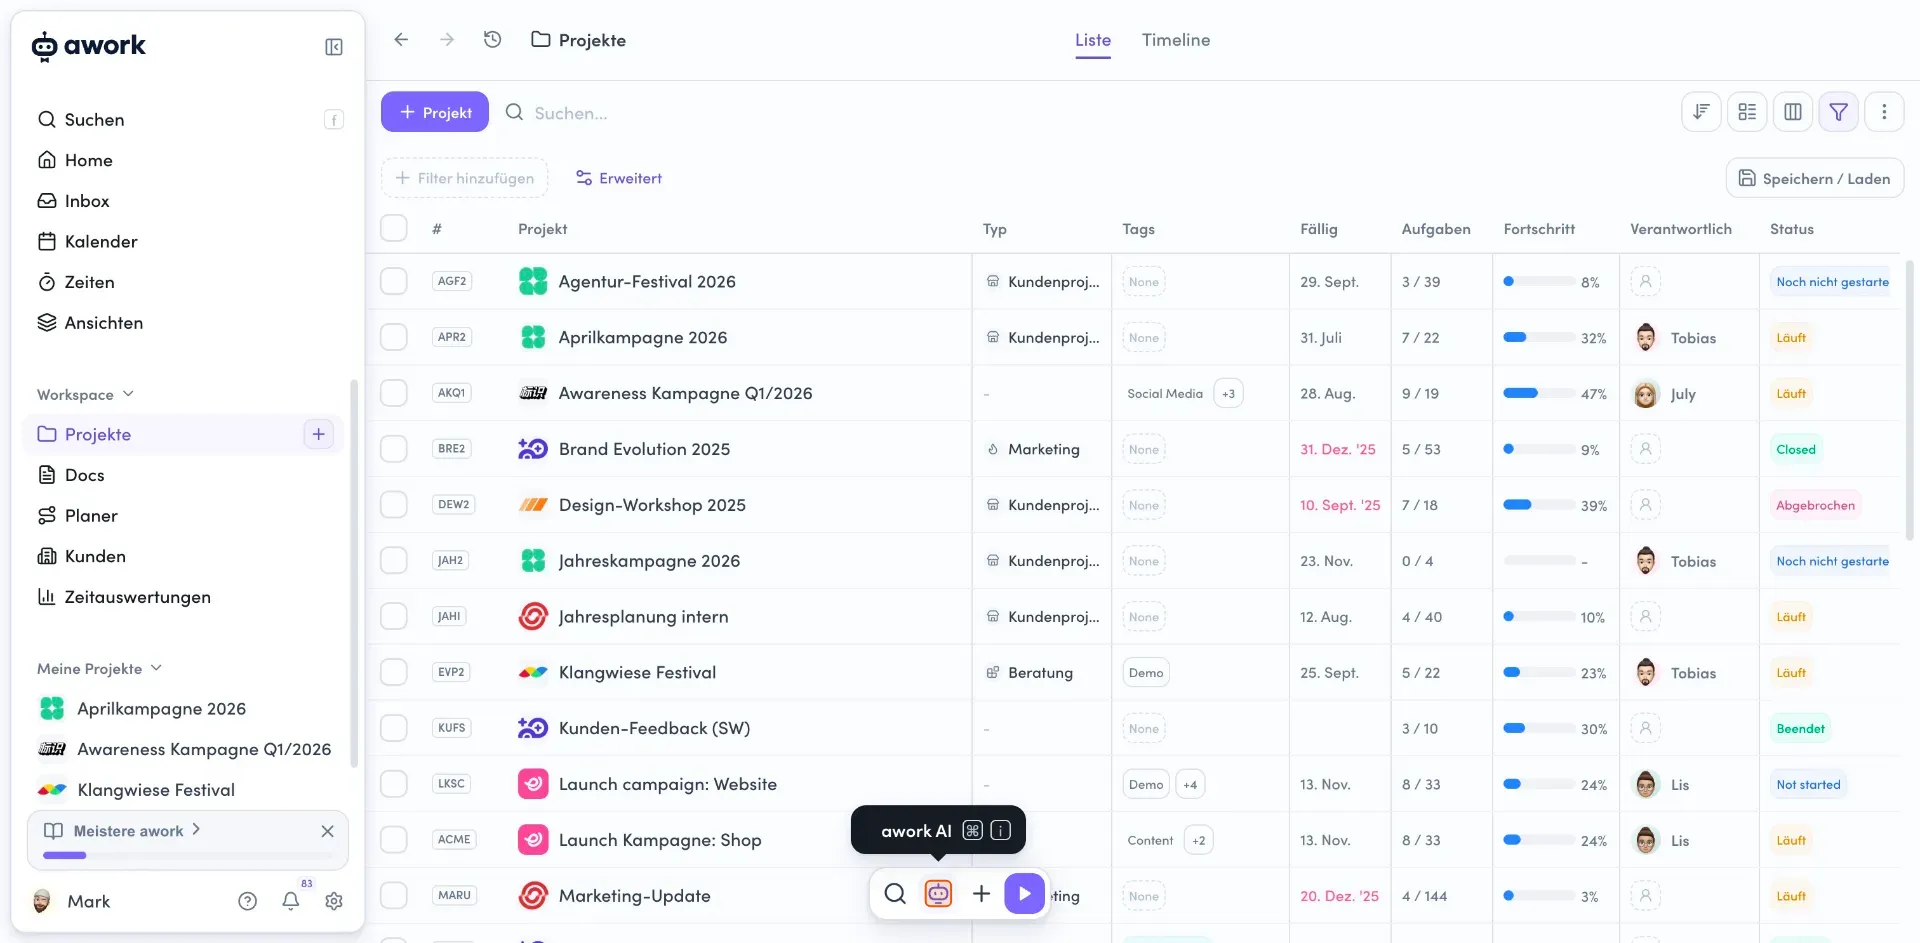The image size is (1920, 943).
Task: Select the Jahresplanung intern checkbox
Action: click(394, 617)
